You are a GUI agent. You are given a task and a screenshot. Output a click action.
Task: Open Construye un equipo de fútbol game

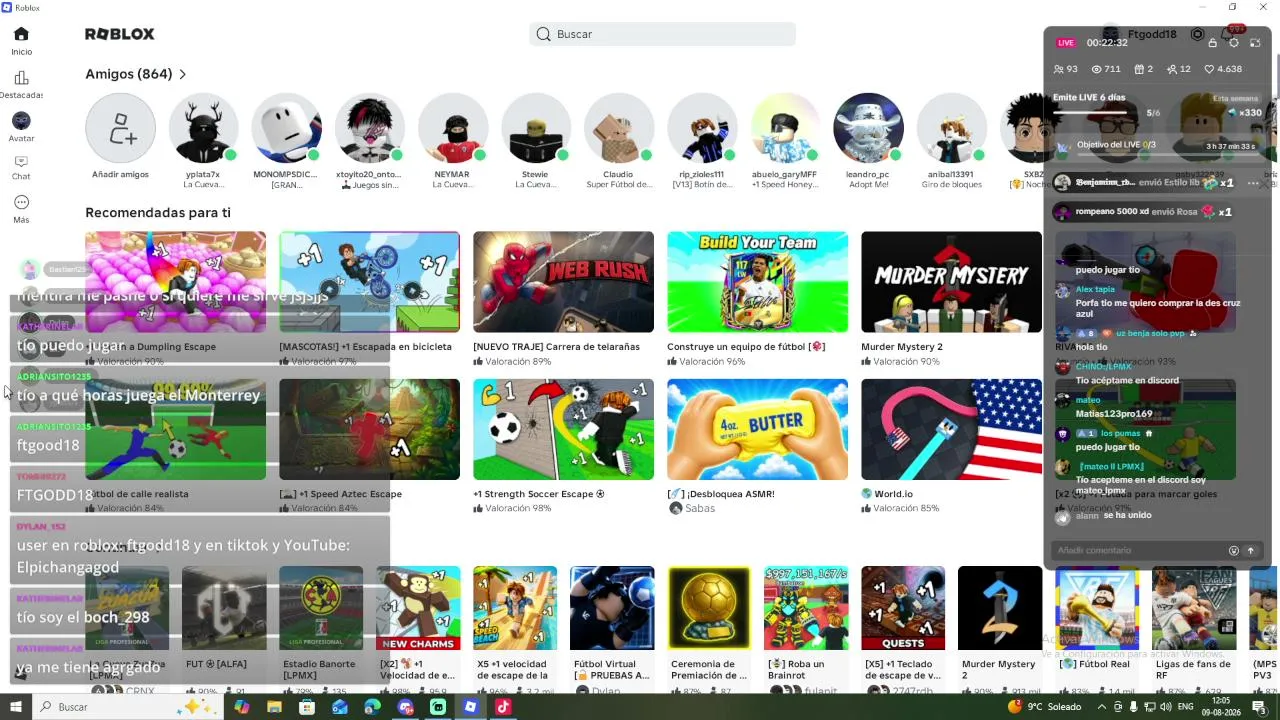[x=757, y=282]
